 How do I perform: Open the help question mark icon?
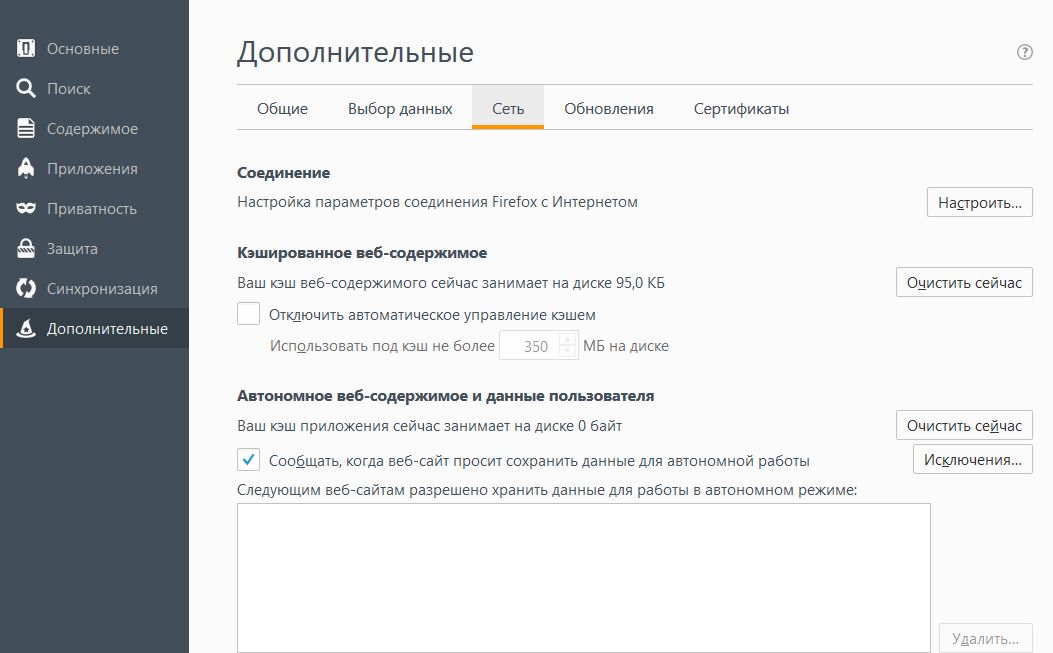(x=1024, y=52)
